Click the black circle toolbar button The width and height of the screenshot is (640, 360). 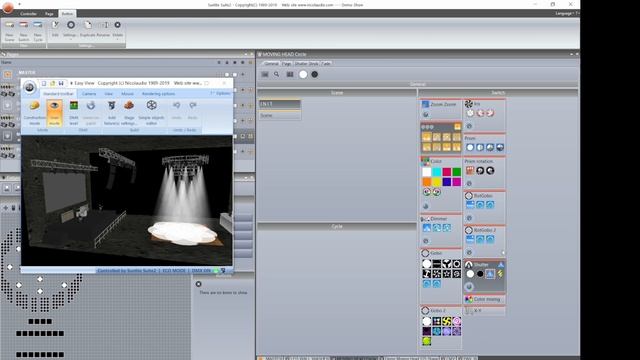(315, 74)
